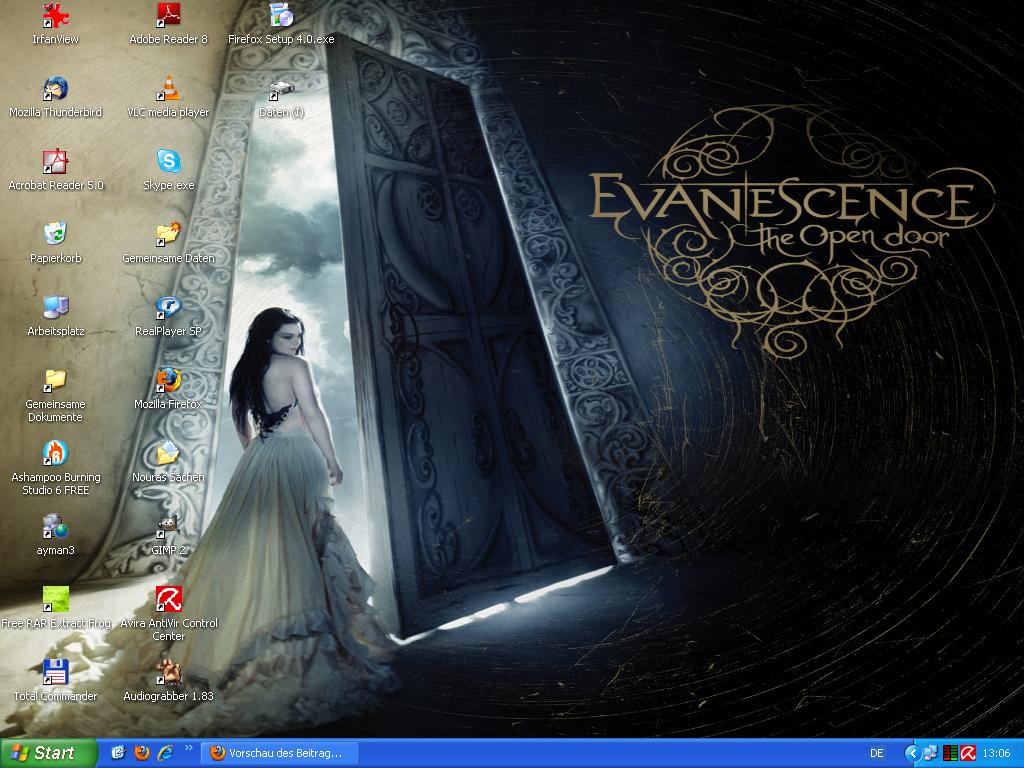
Task: Launch VLC media player shortcut
Action: coord(168,89)
